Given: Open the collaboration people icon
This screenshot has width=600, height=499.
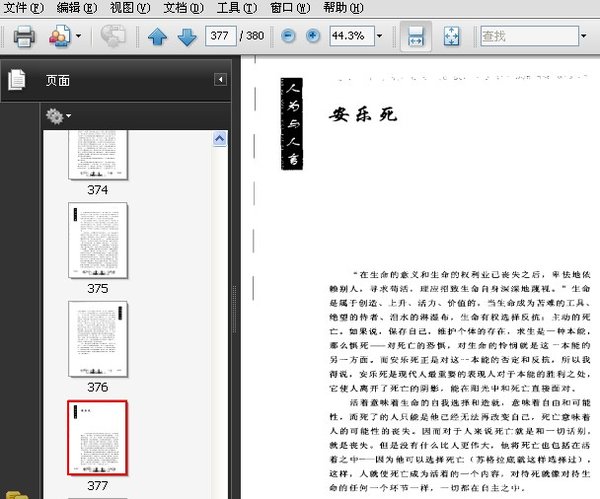Looking at the screenshot, I should pyautogui.click(x=59, y=36).
